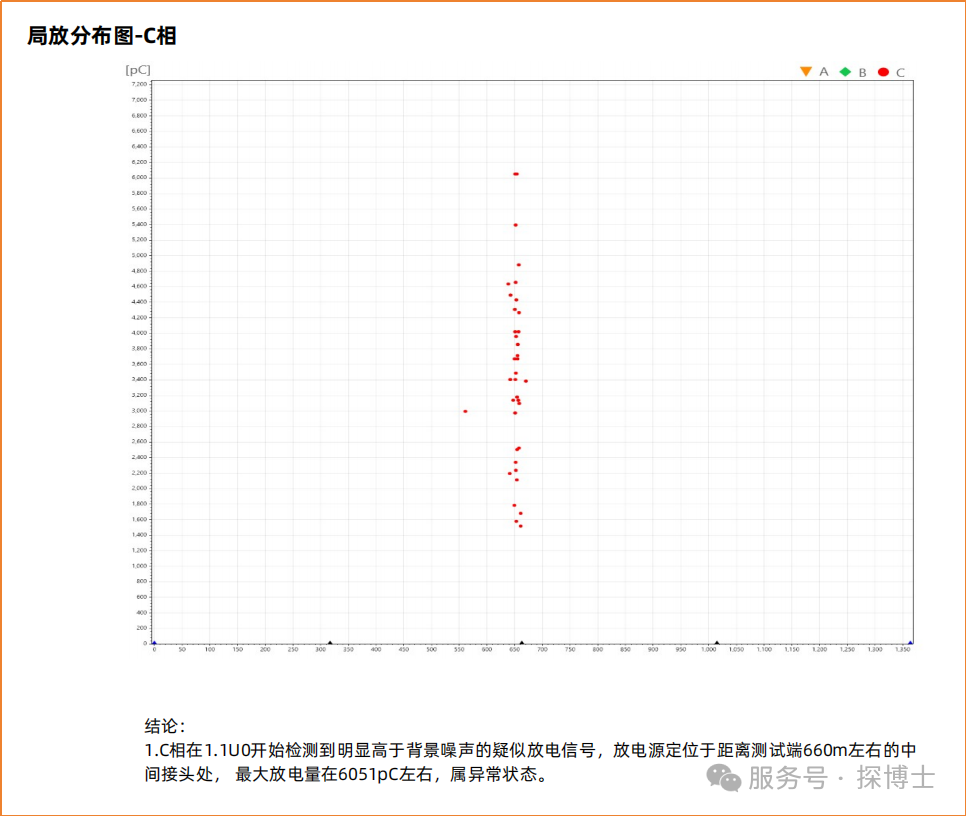This screenshot has height=816, width=966.
Task: Click the black joint marker near 320 m
Action: tap(330, 643)
